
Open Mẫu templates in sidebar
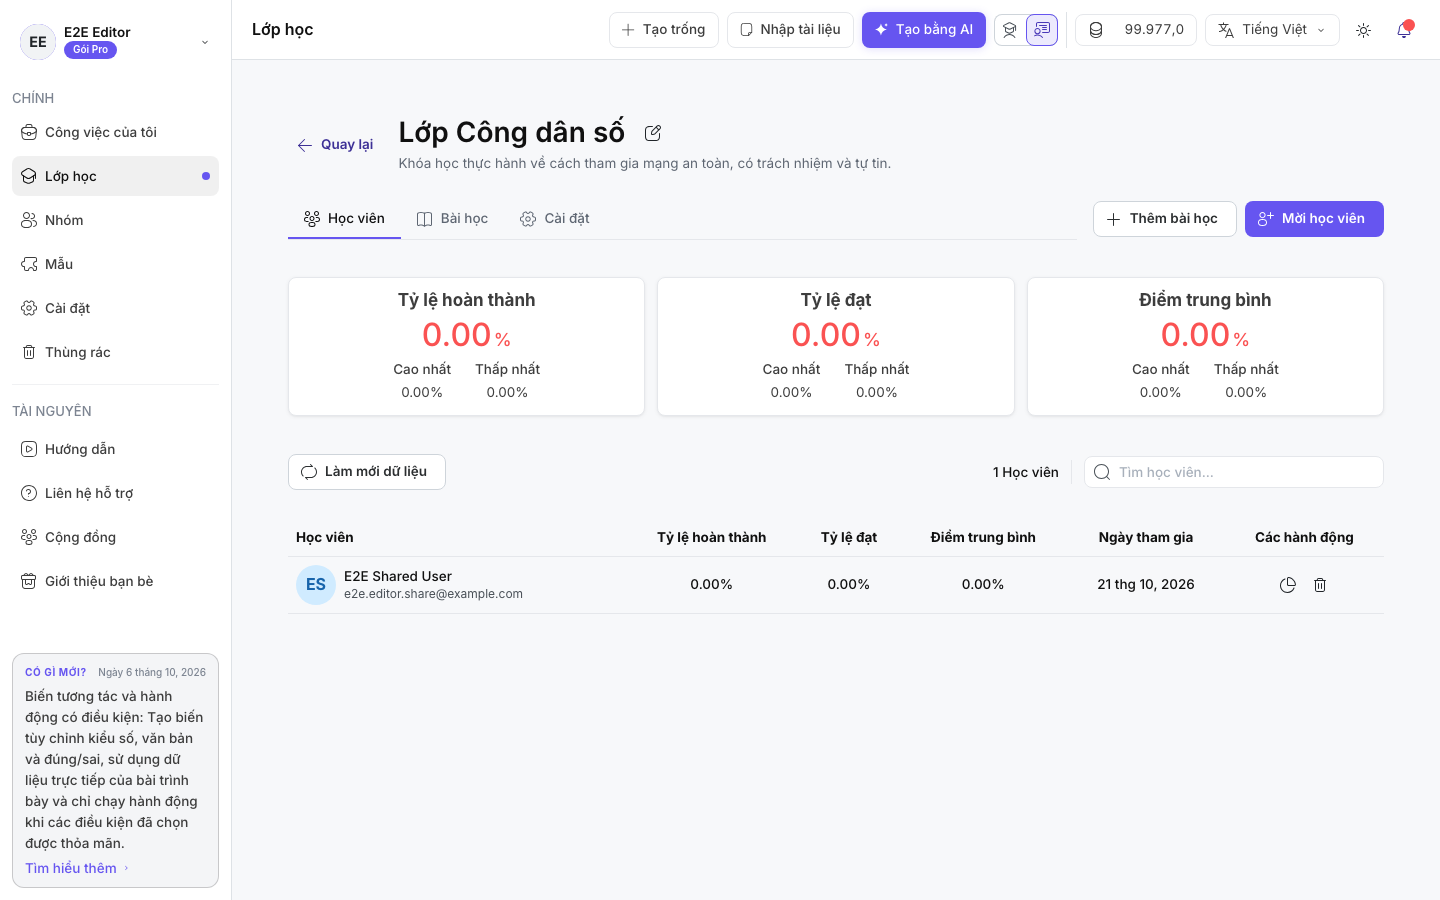pyautogui.click(x=115, y=264)
